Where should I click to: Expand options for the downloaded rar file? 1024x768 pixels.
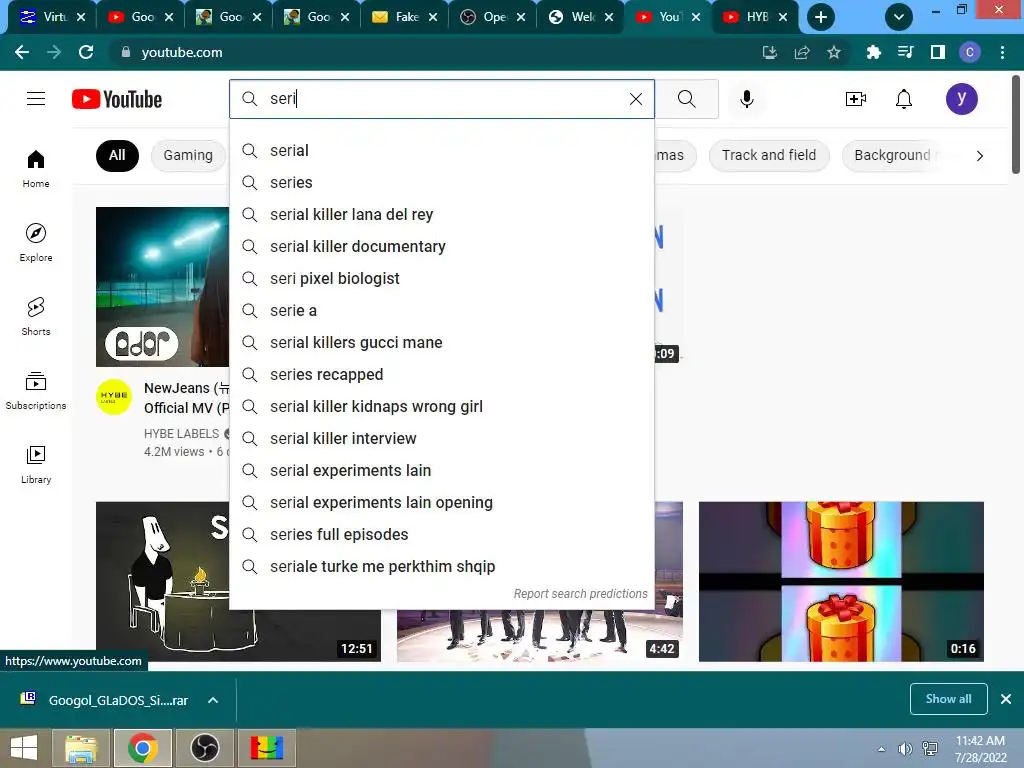click(x=213, y=700)
